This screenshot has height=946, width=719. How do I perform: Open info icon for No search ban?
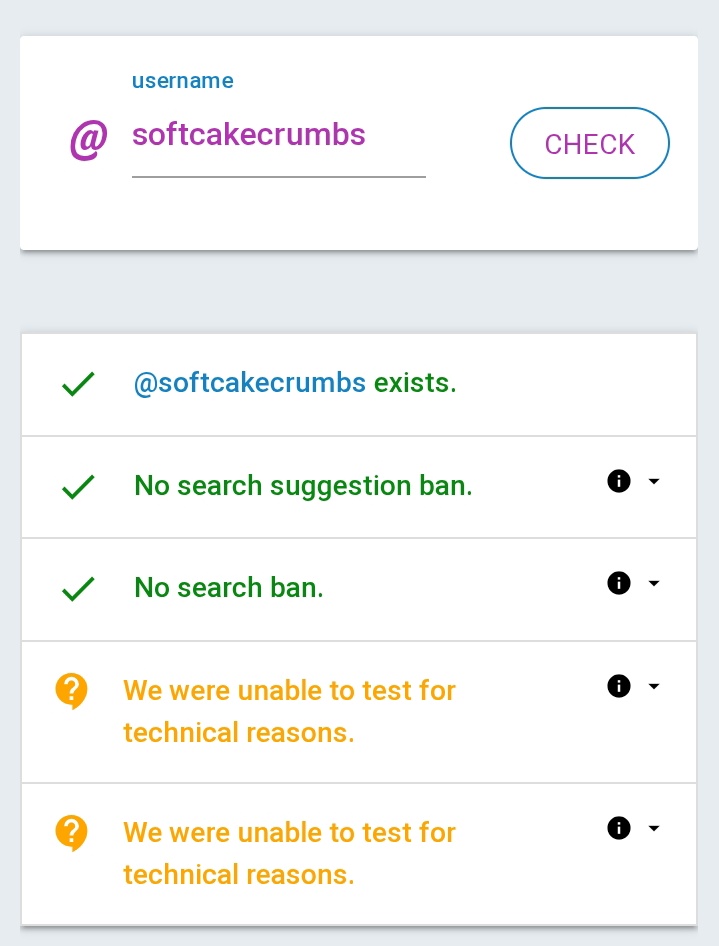click(x=619, y=583)
